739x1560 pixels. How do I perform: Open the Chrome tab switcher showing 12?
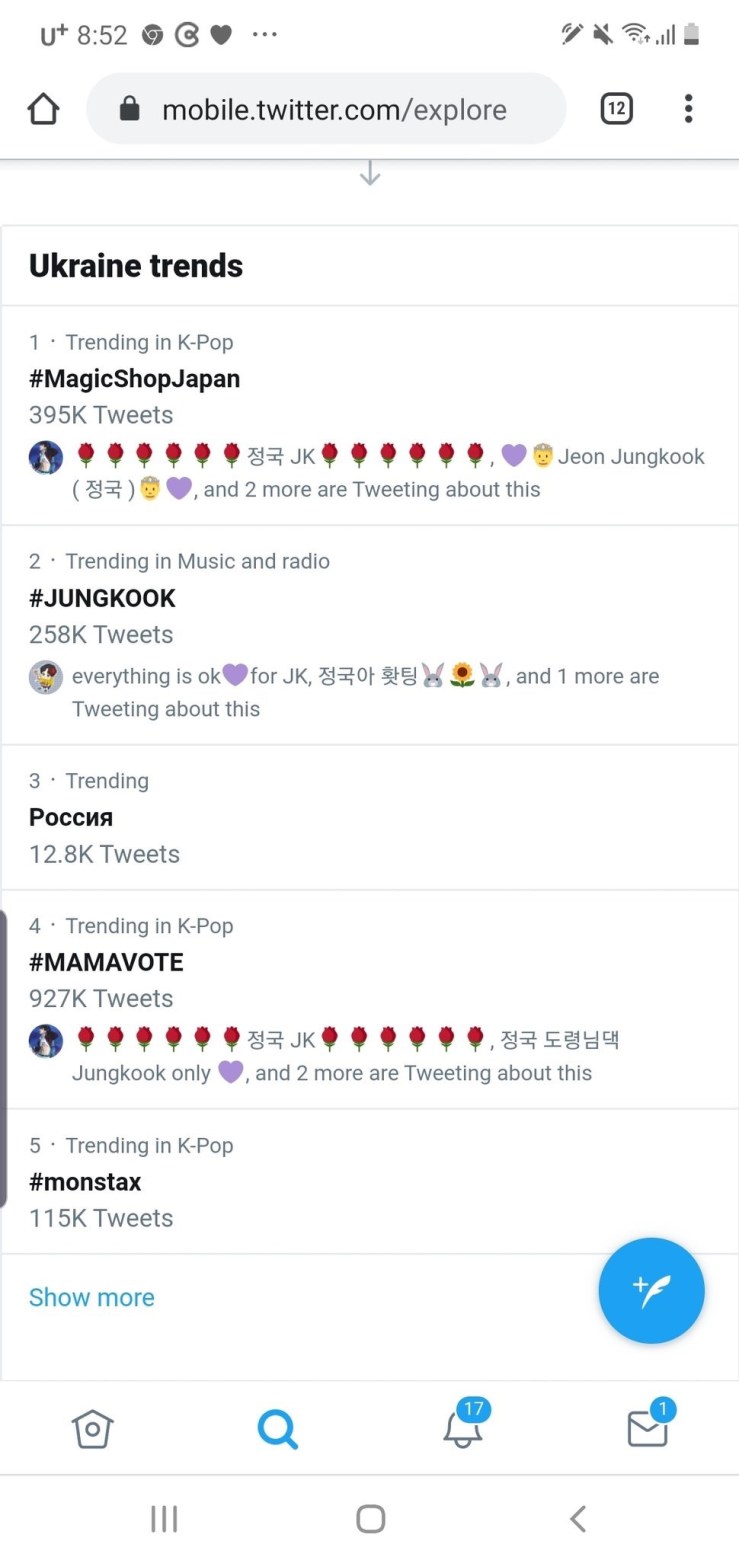(x=617, y=109)
